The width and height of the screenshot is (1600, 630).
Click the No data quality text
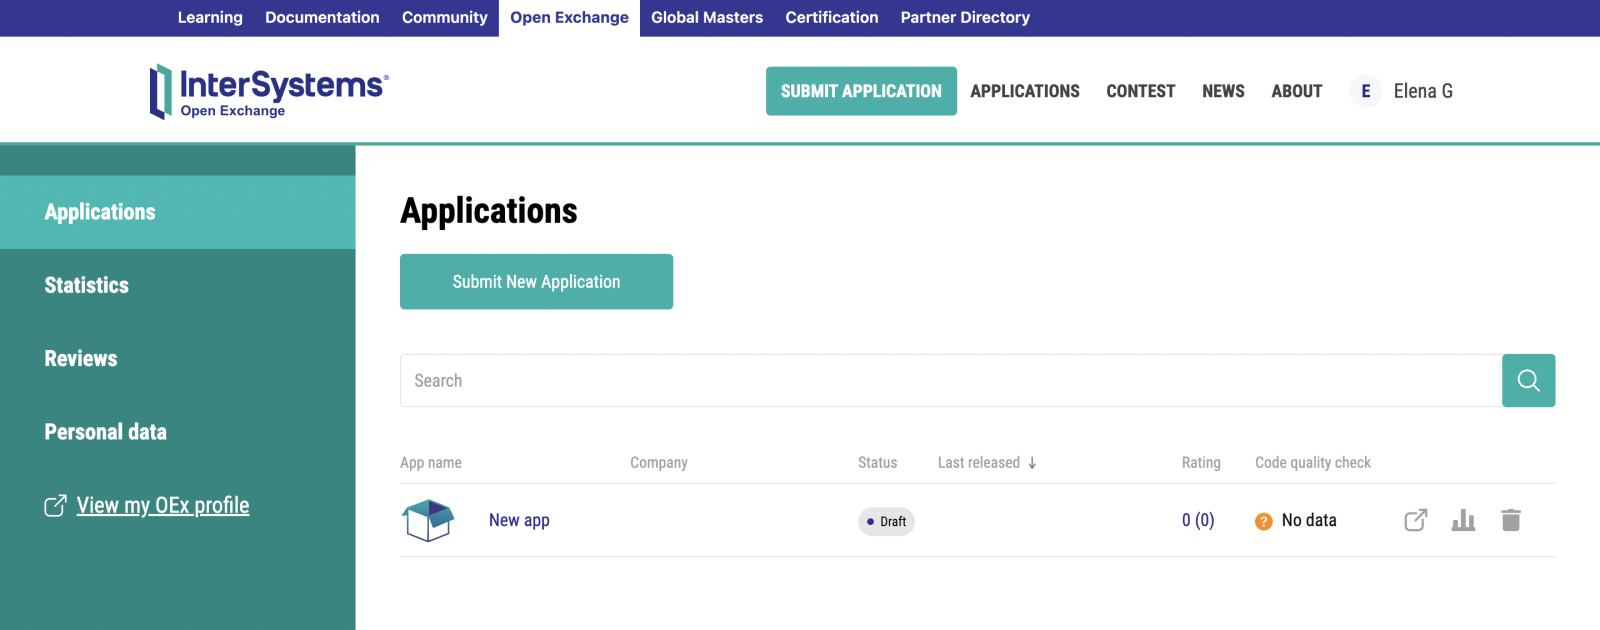pyautogui.click(x=1309, y=520)
